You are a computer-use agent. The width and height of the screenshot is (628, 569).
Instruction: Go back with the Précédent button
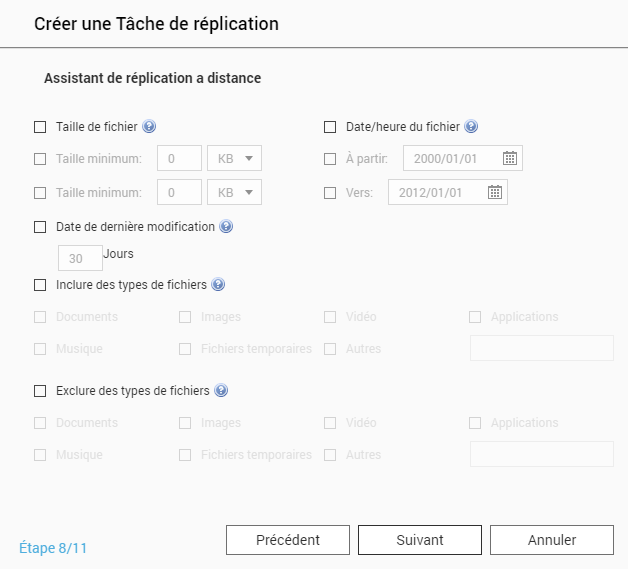[x=288, y=540]
